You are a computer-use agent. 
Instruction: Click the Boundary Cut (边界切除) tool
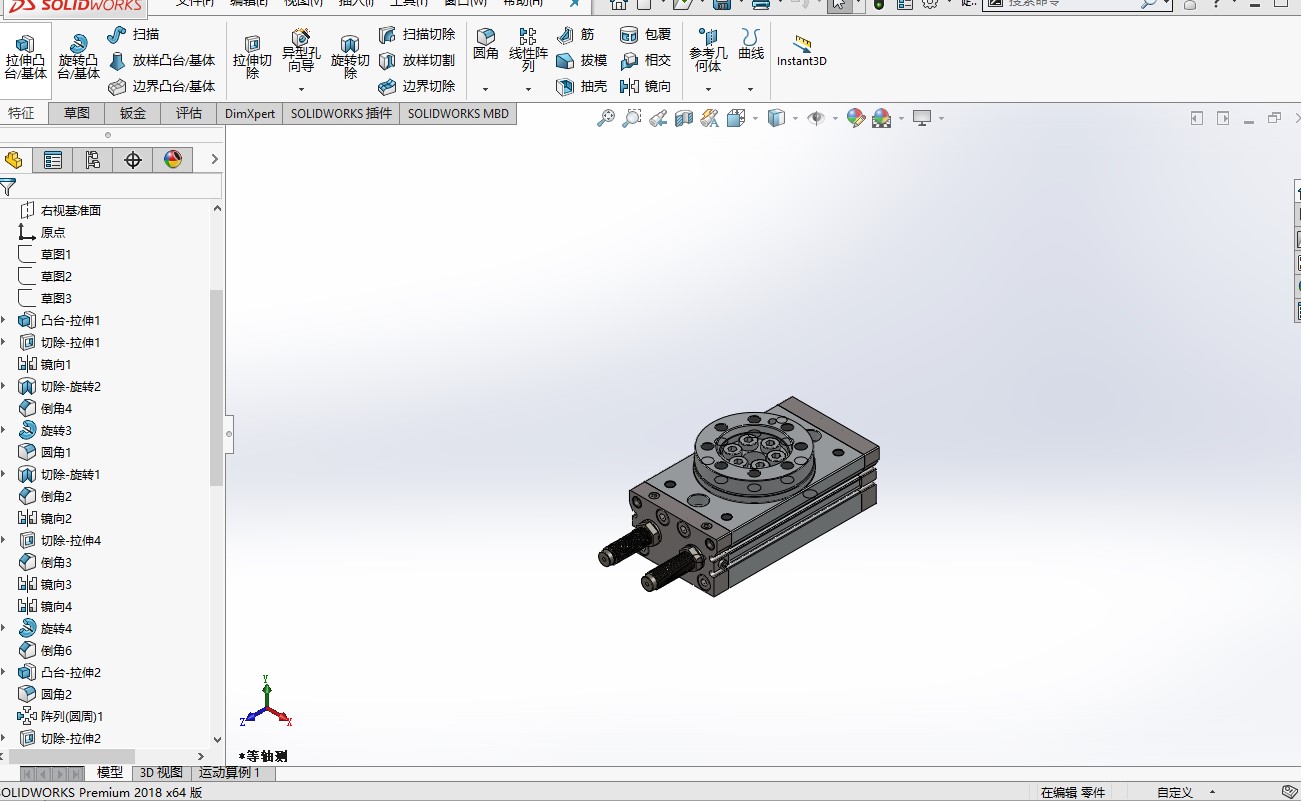coord(417,86)
